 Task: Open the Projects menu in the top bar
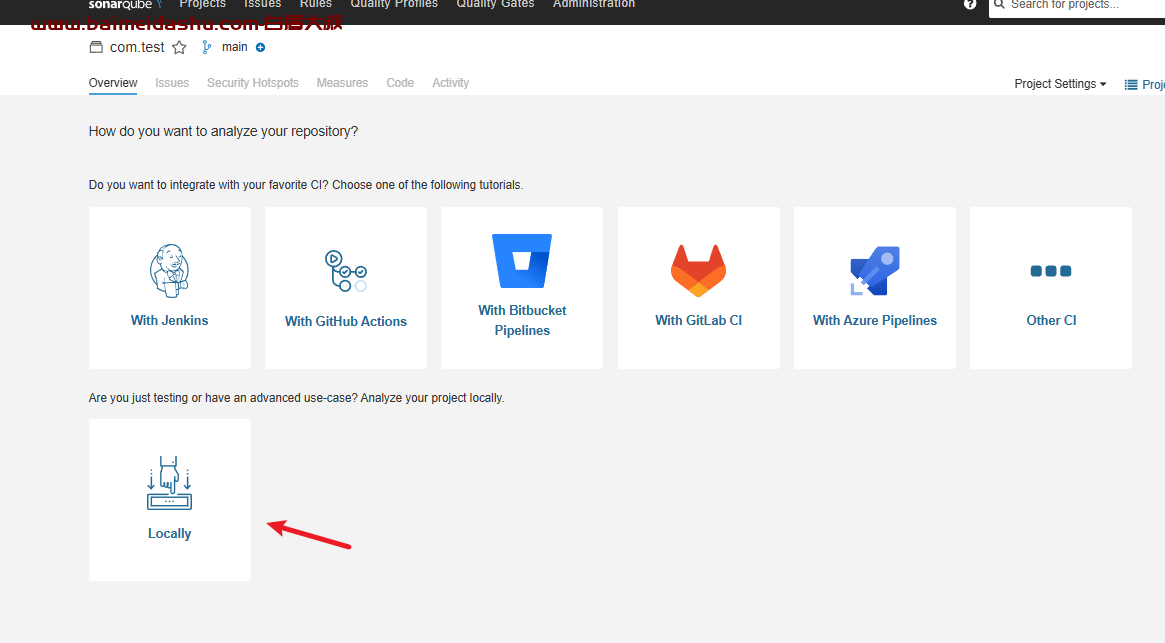pyautogui.click(x=202, y=4)
